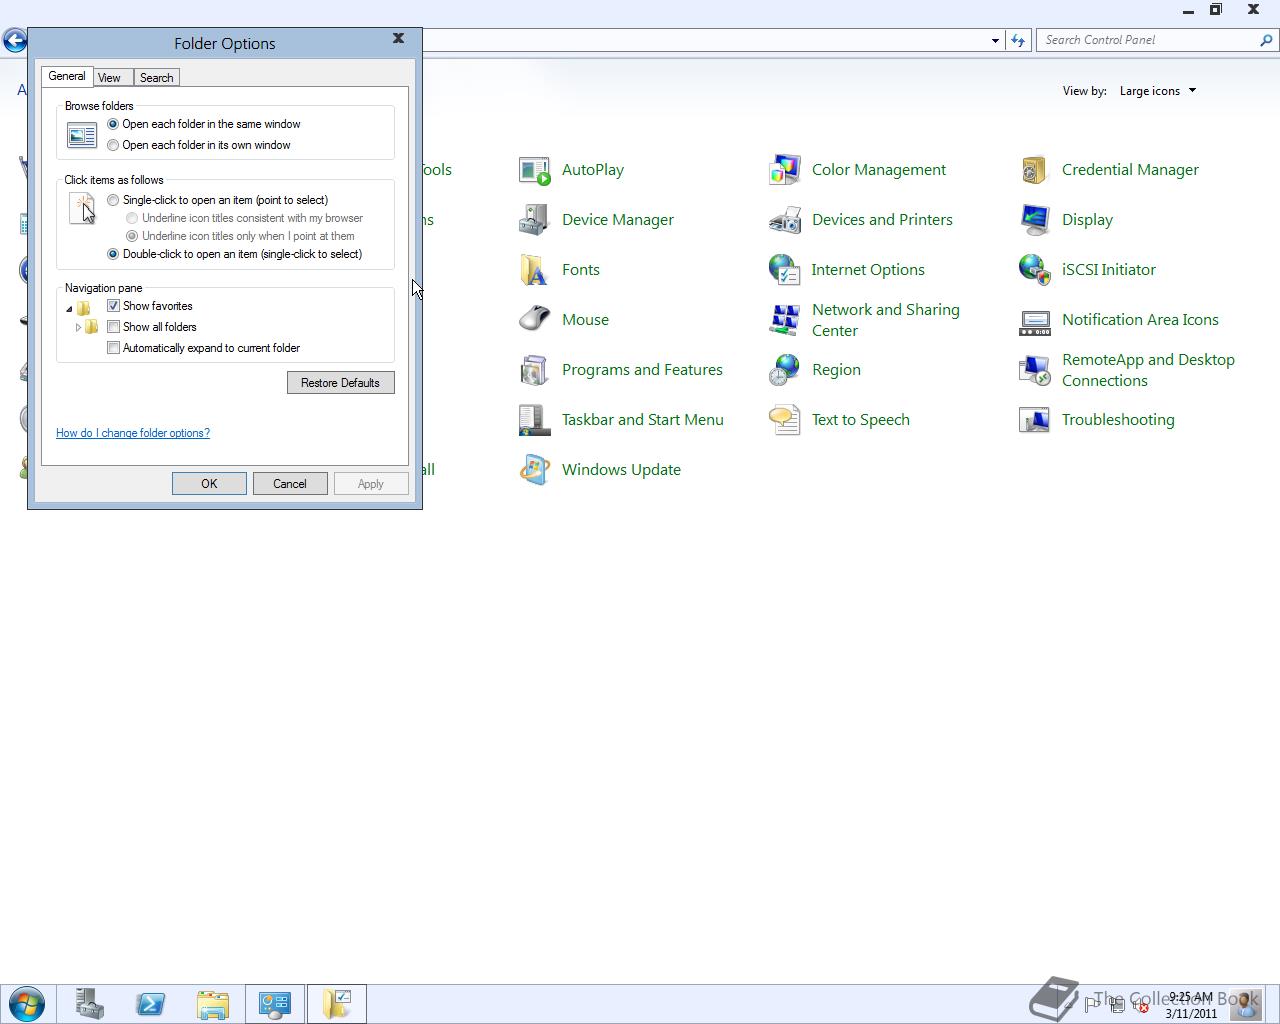The width and height of the screenshot is (1280, 1024).
Task: Close the Folder Options dialog
Action: click(398, 38)
